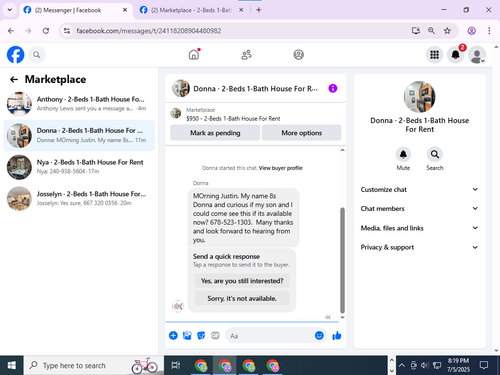View site information icon in address bar

67,31
